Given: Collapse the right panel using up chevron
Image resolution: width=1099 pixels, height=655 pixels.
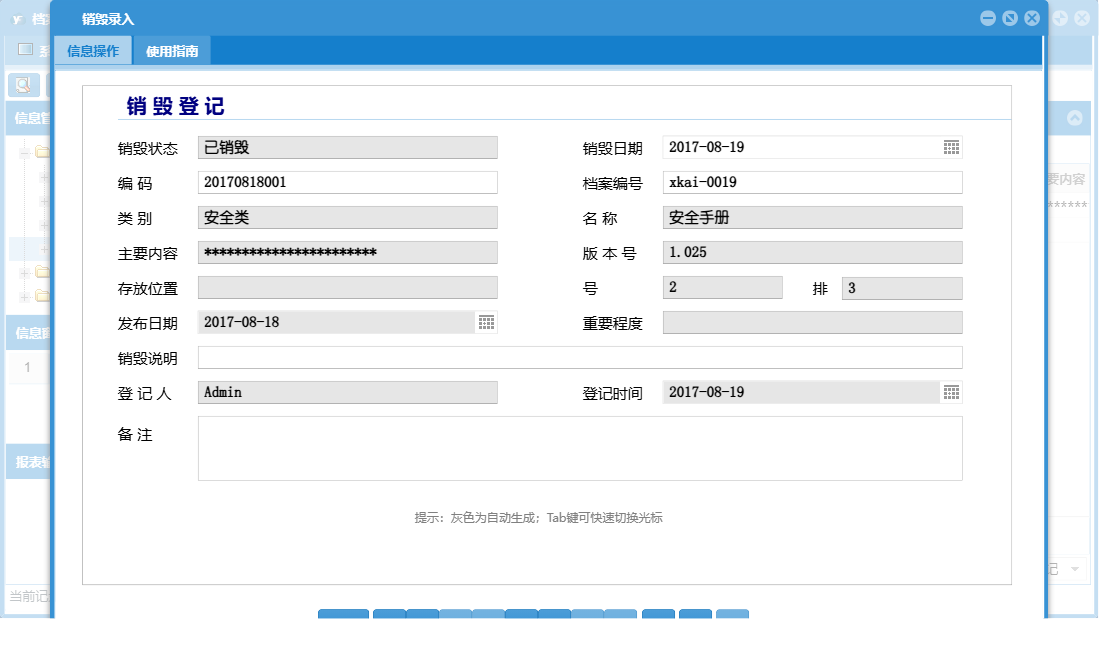Looking at the screenshot, I should (1074, 118).
